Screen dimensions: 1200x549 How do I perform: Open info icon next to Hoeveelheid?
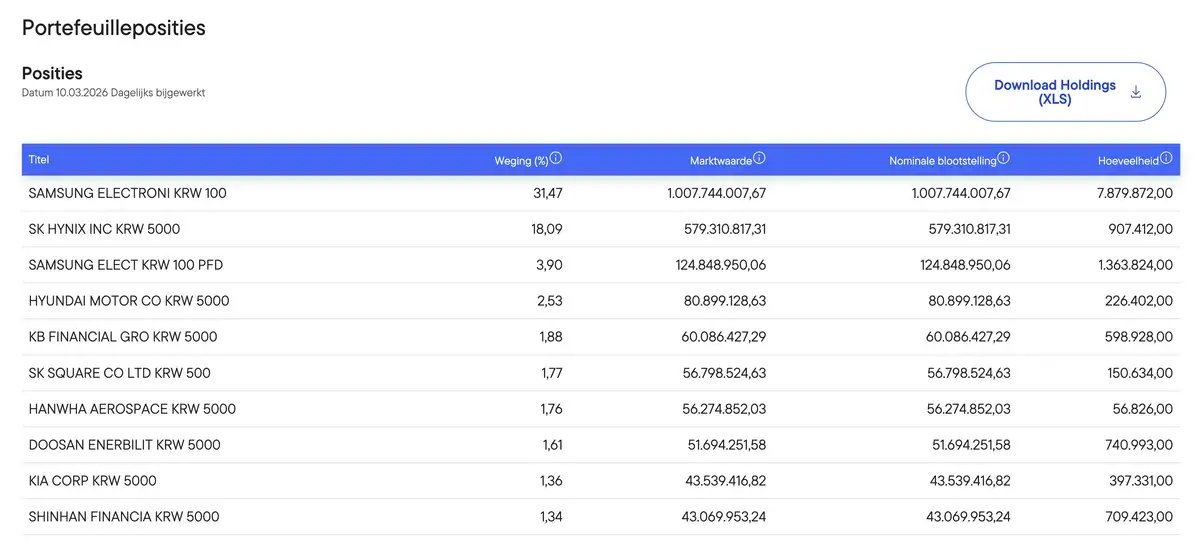[x=1166, y=158]
